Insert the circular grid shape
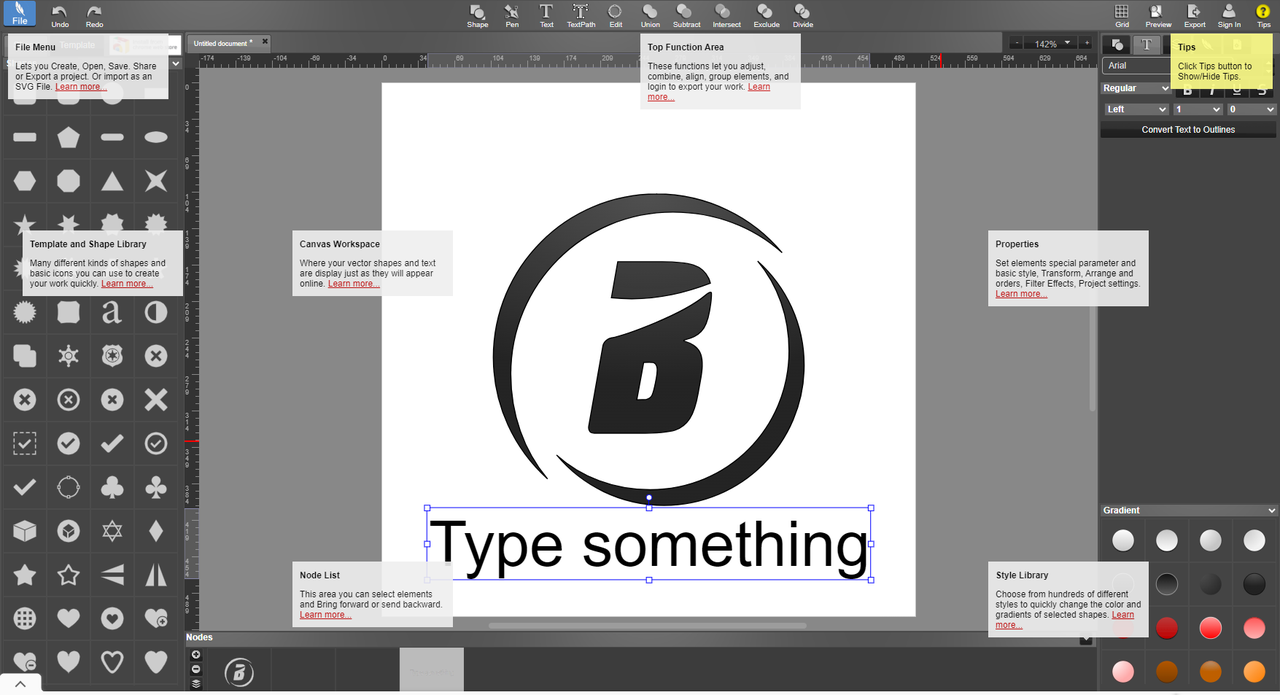Screen dimensions: 1280x695 point(24,618)
